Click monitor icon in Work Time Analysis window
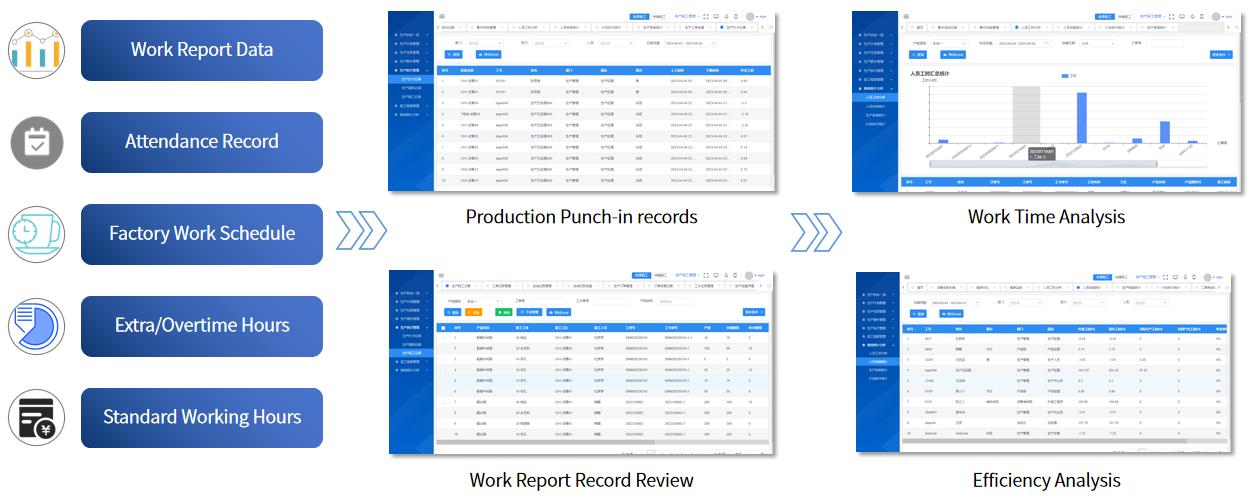 point(1182,16)
